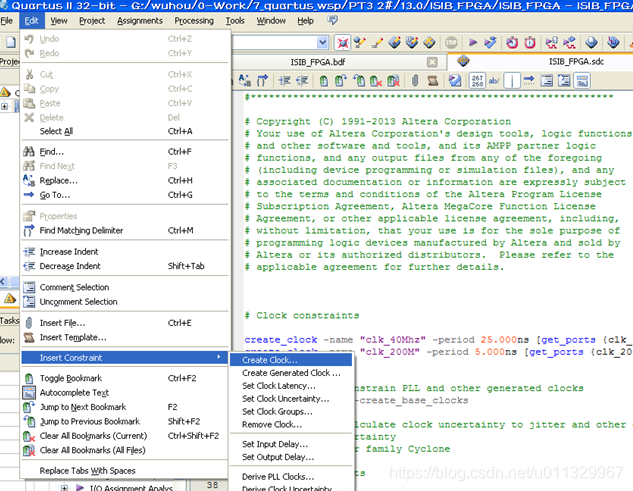
Task: Select Set Clock Groups... entry
Action: (x=291, y=411)
